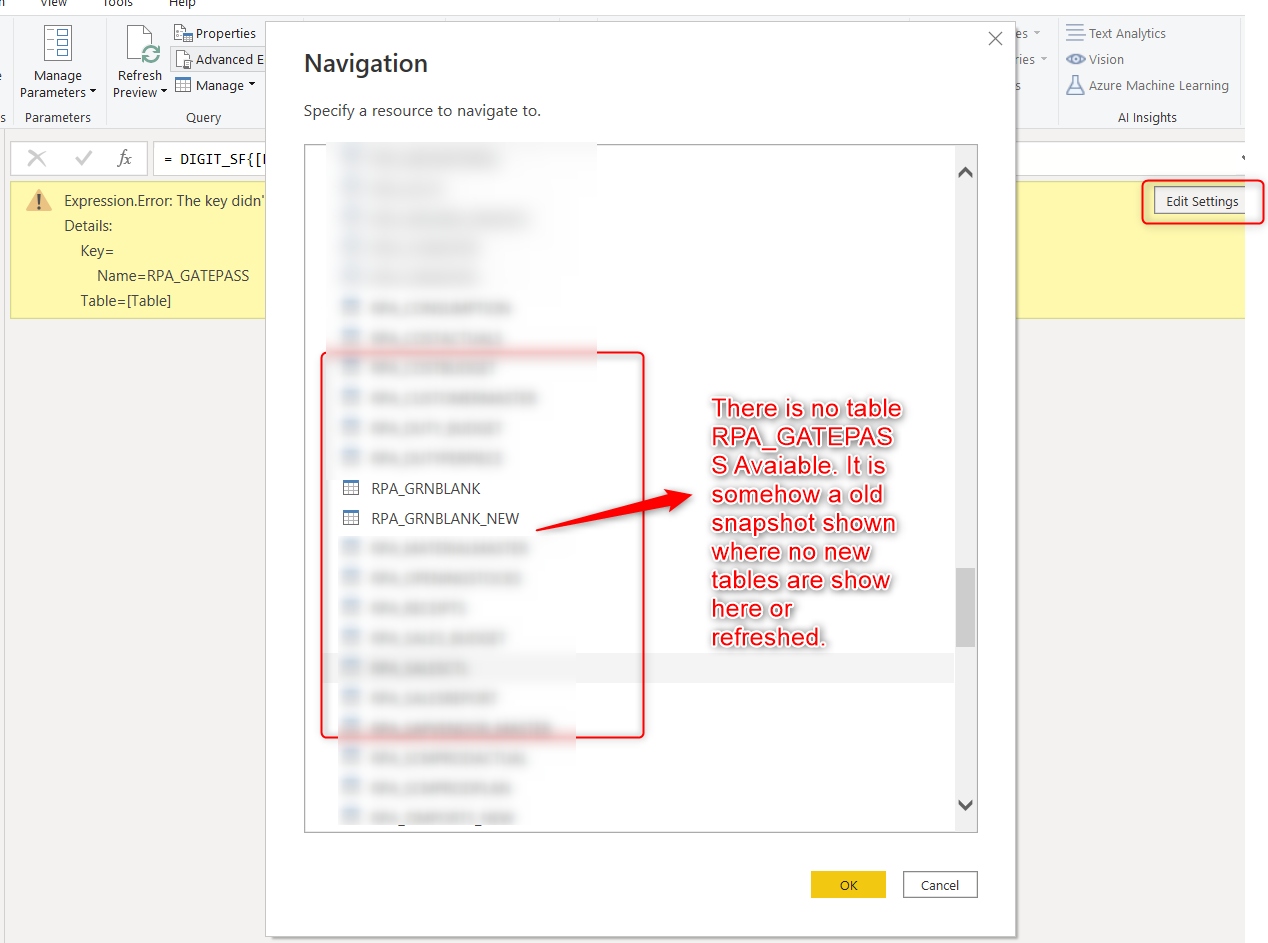Click the fx formula function icon
Viewport: 1268px width, 943px height.
pyautogui.click(x=124, y=158)
